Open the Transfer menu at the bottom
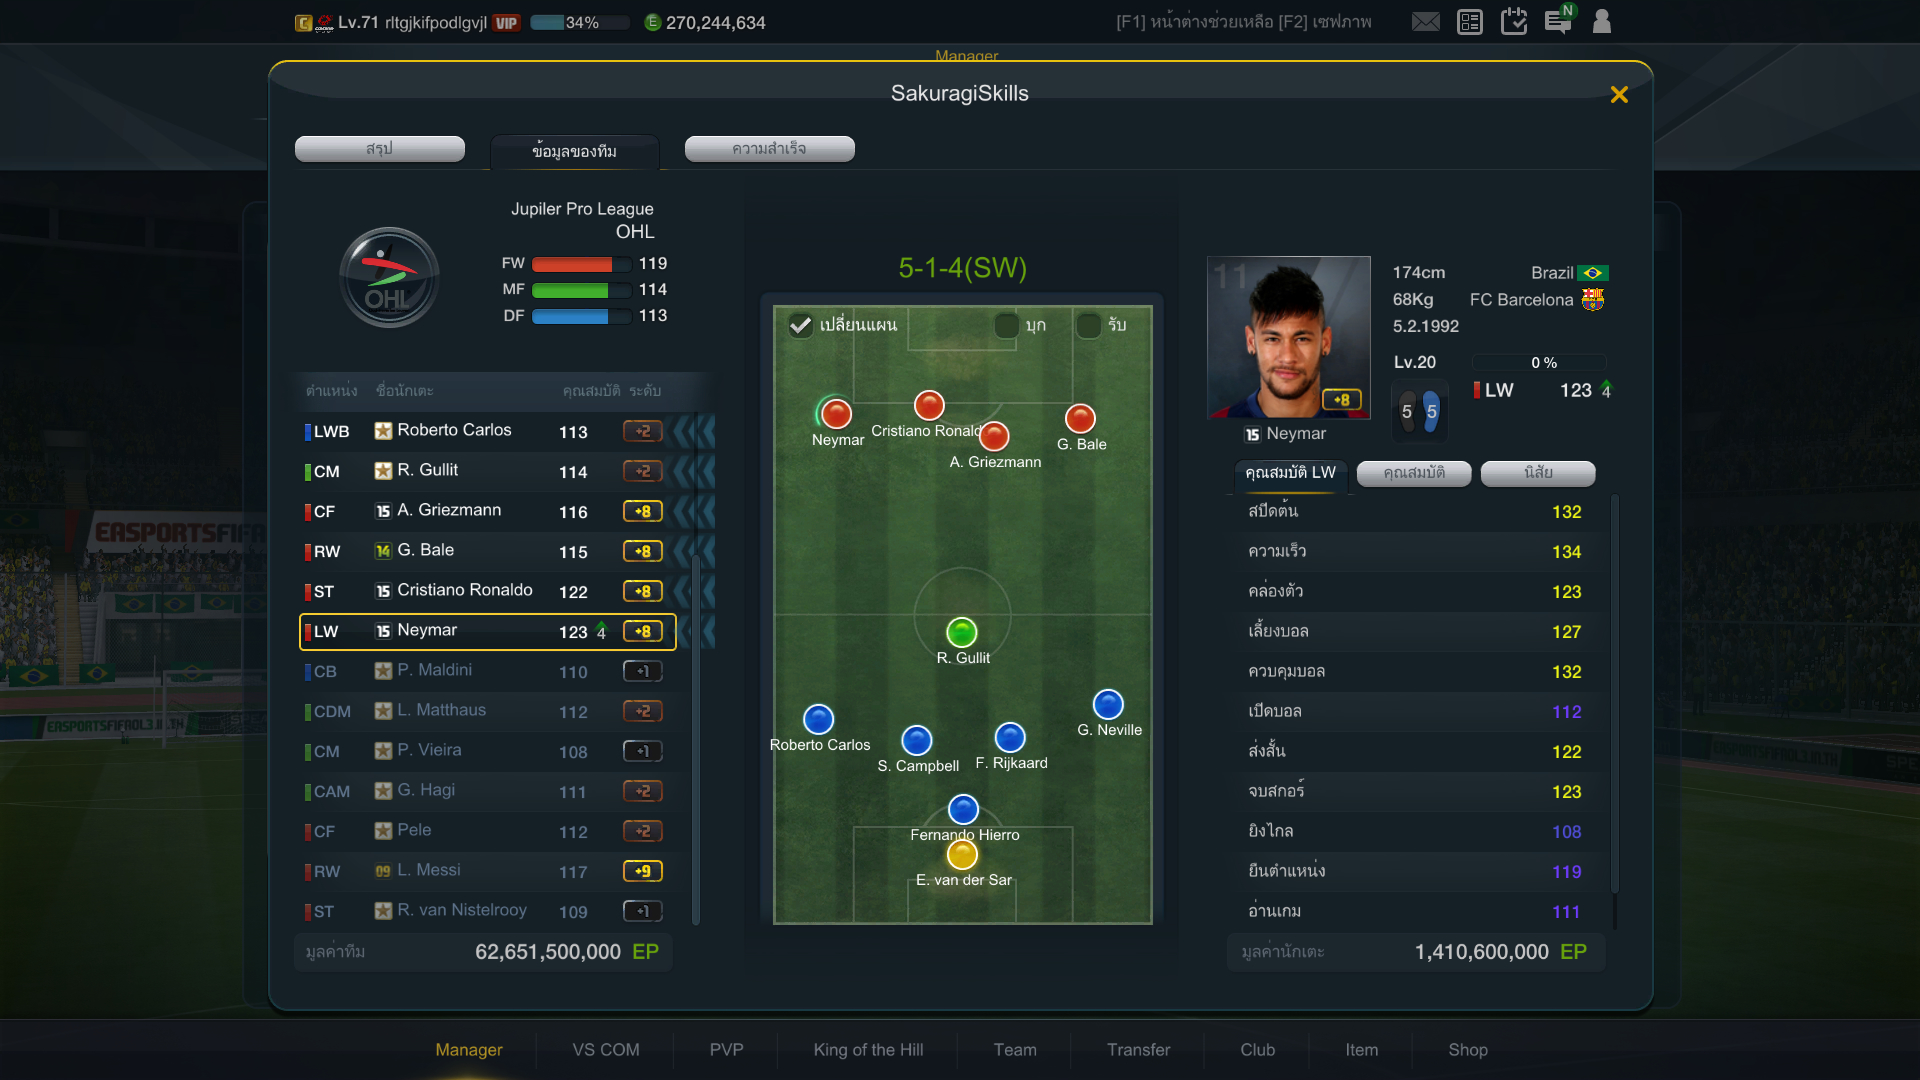The height and width of the screenshot is (1080, 1920). click(x=1138, y=1050)
